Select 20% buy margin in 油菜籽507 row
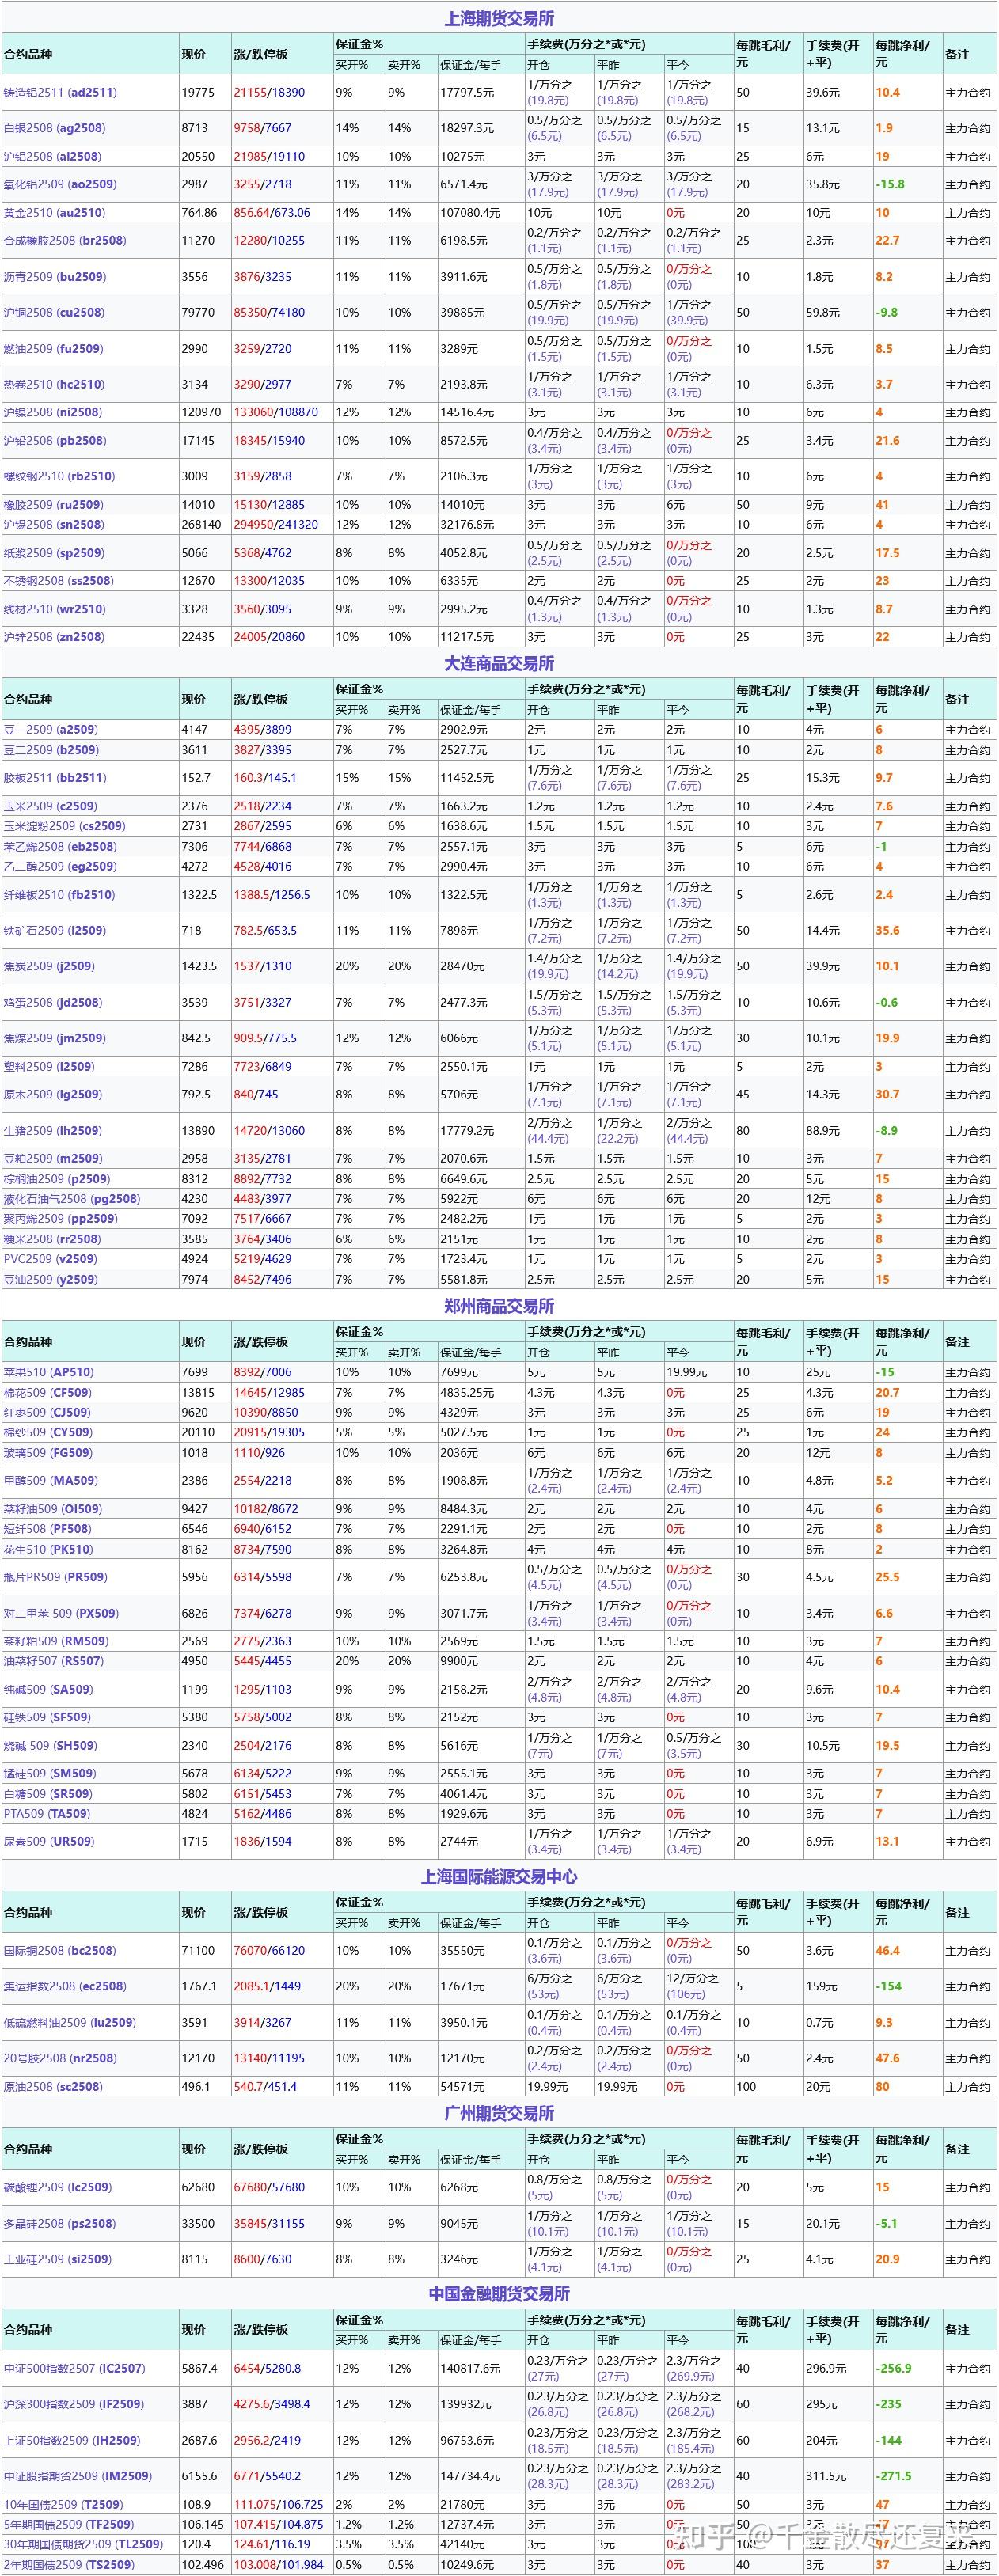The width and height of the screenshot is (999, 2576). tap(347, 1661)
